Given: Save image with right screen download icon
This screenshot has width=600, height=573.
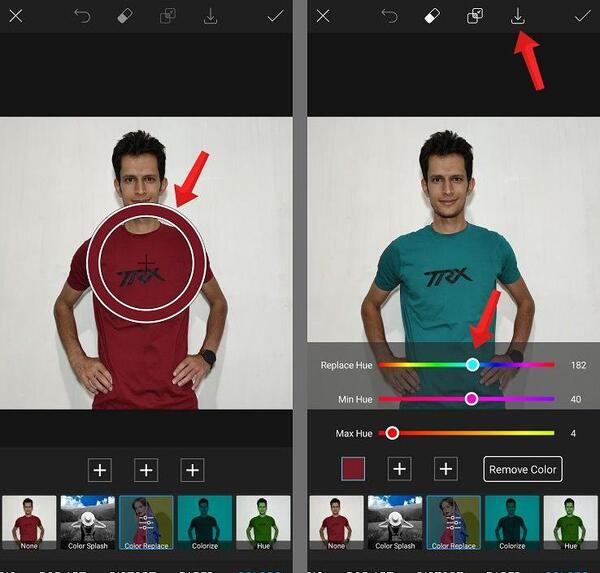Looking at the screenshot, I should pyautogui.click(x=517, y=16).
